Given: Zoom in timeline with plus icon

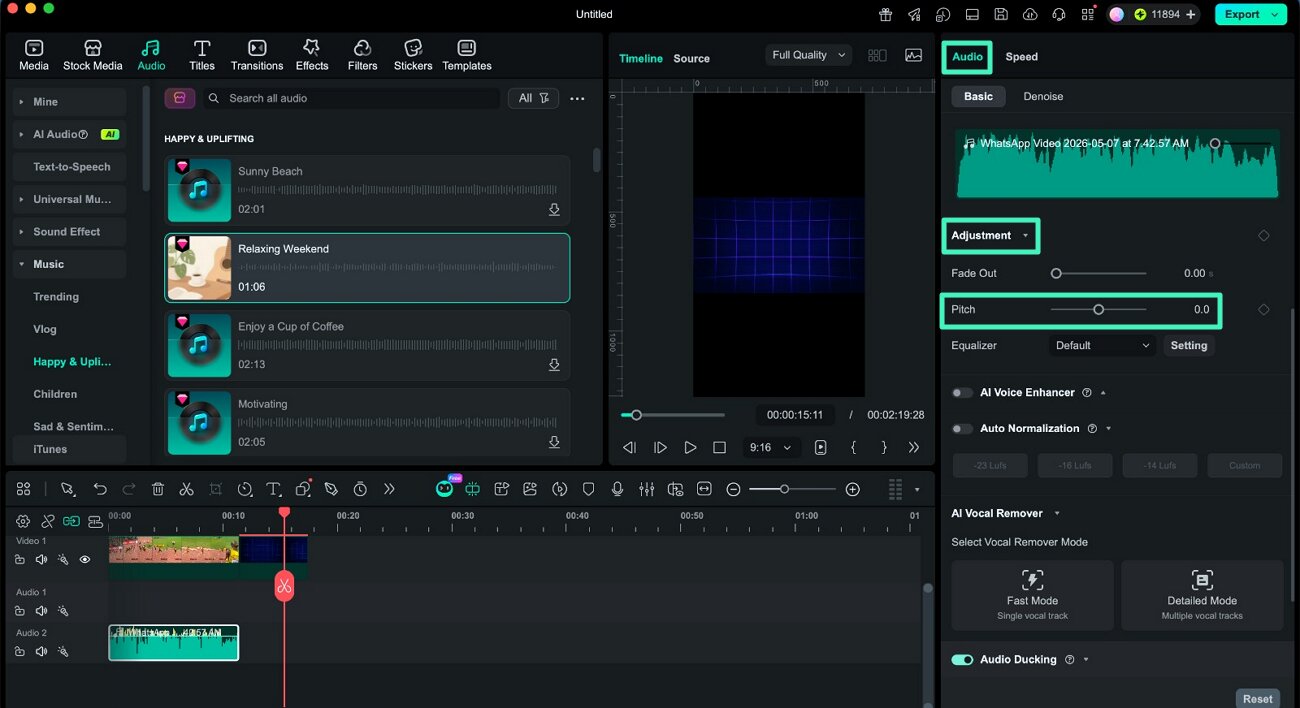Looking at the screenshot, I should 852,489.
